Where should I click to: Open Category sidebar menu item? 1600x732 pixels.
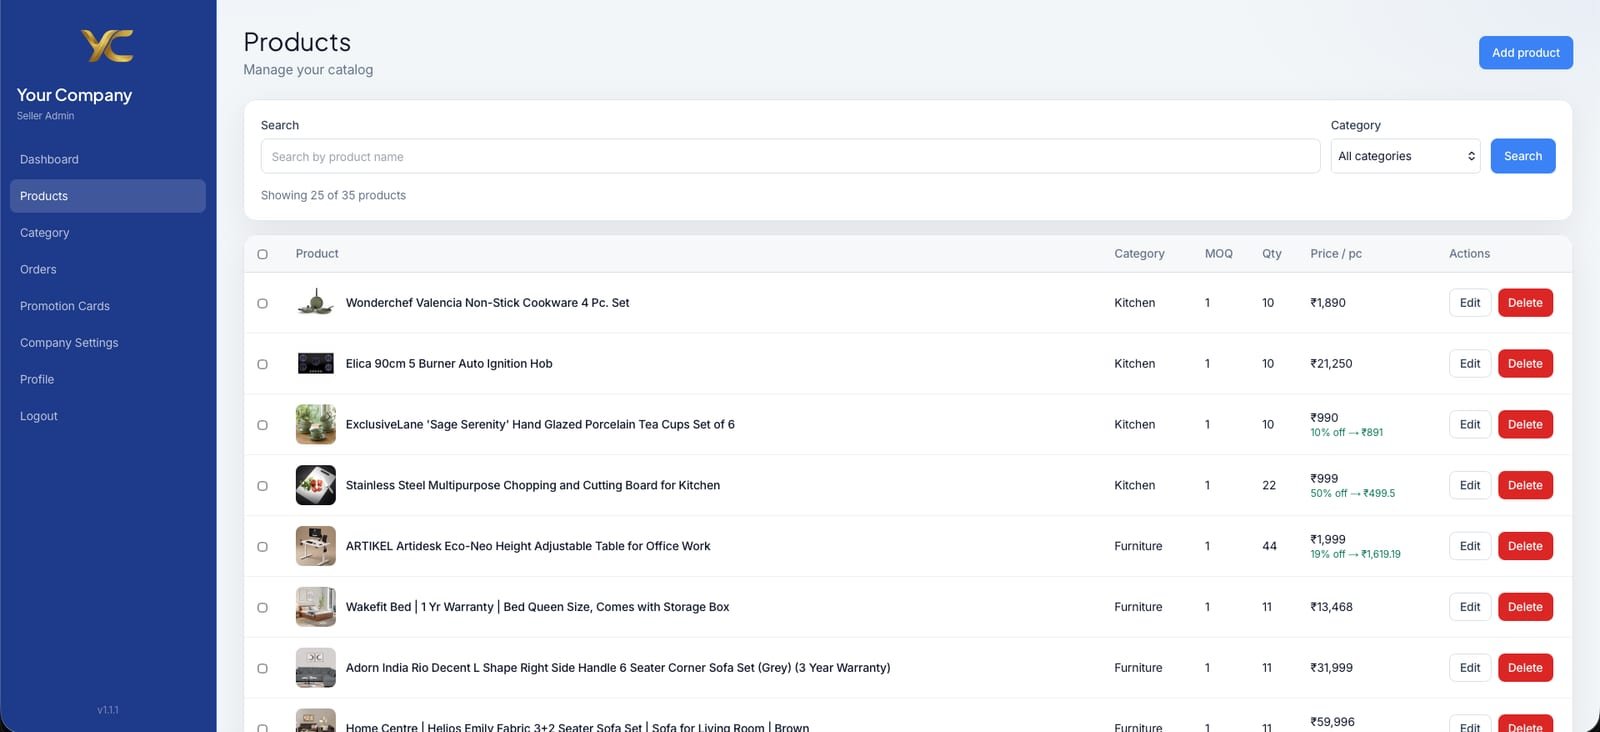tap(108, 233)
